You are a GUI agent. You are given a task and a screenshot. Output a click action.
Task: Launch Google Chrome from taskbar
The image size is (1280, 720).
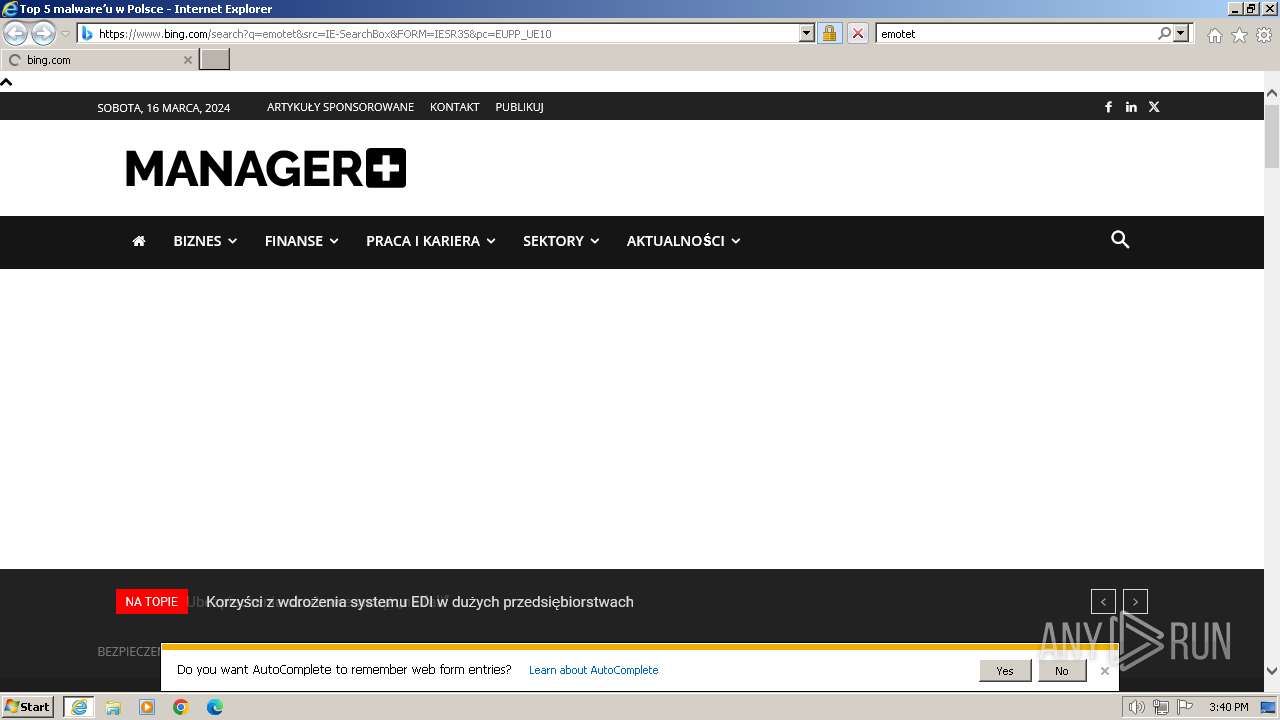181,707
